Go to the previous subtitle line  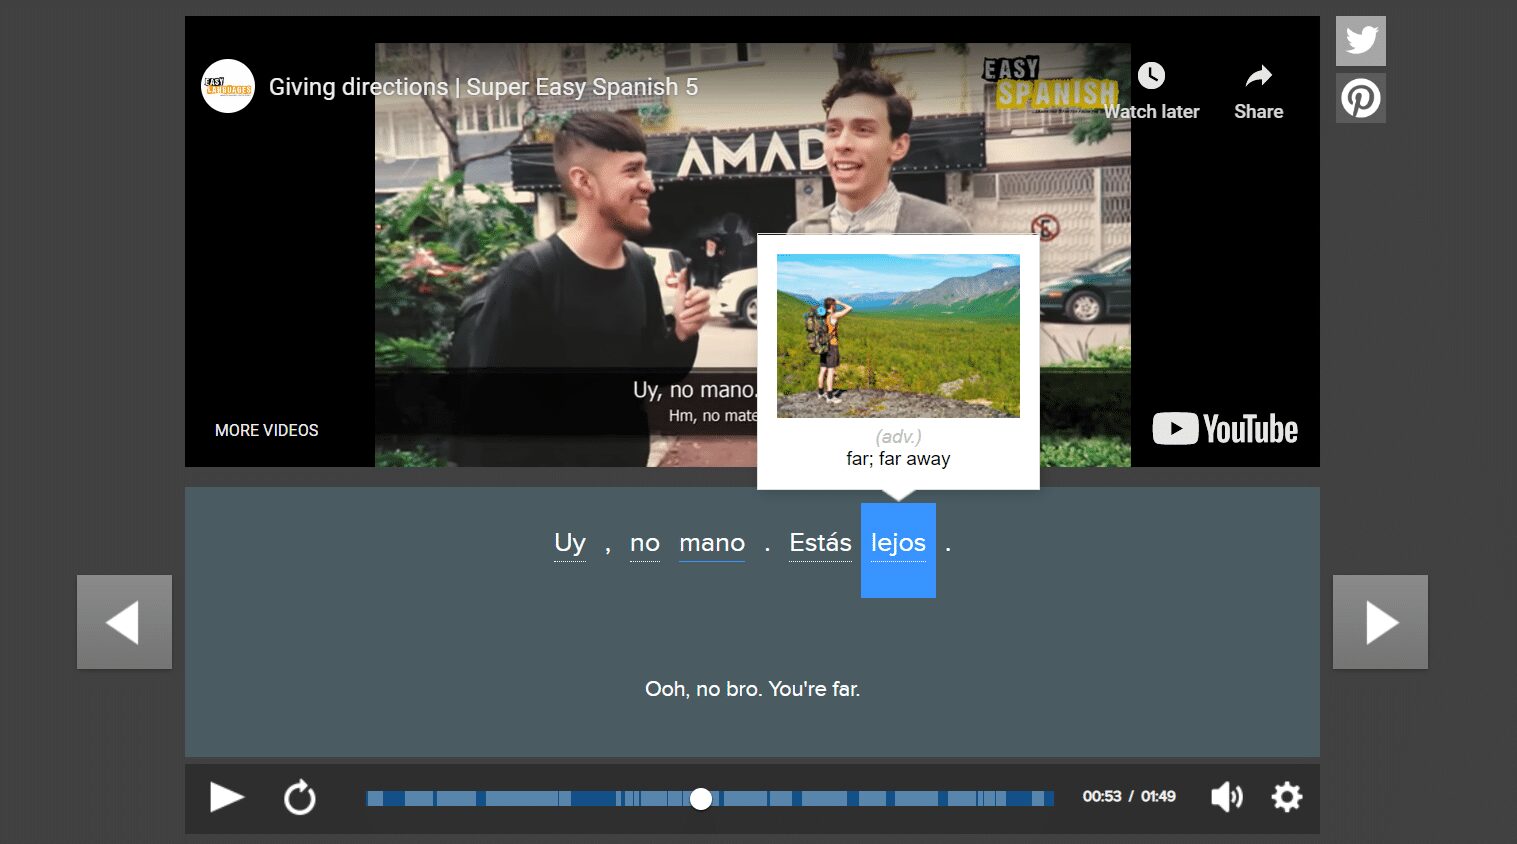[x=124, y=622]
